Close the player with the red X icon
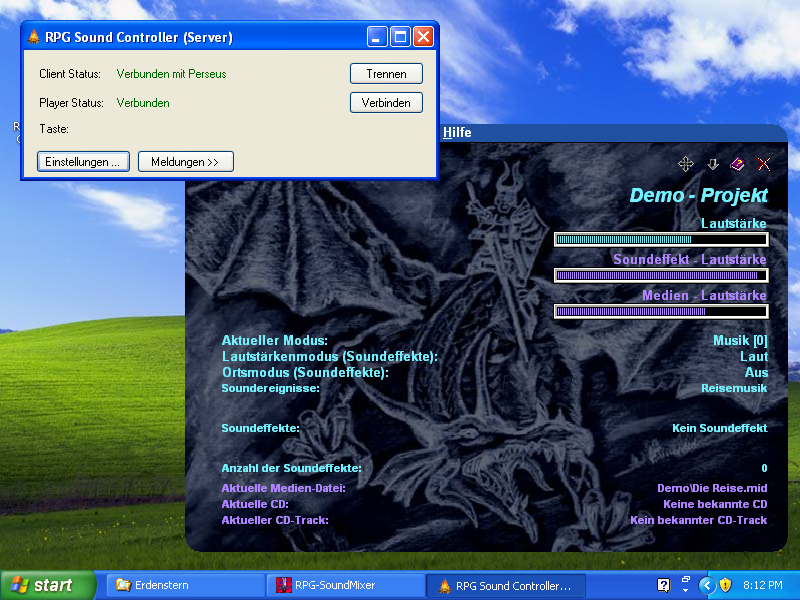 pos(764,164)
